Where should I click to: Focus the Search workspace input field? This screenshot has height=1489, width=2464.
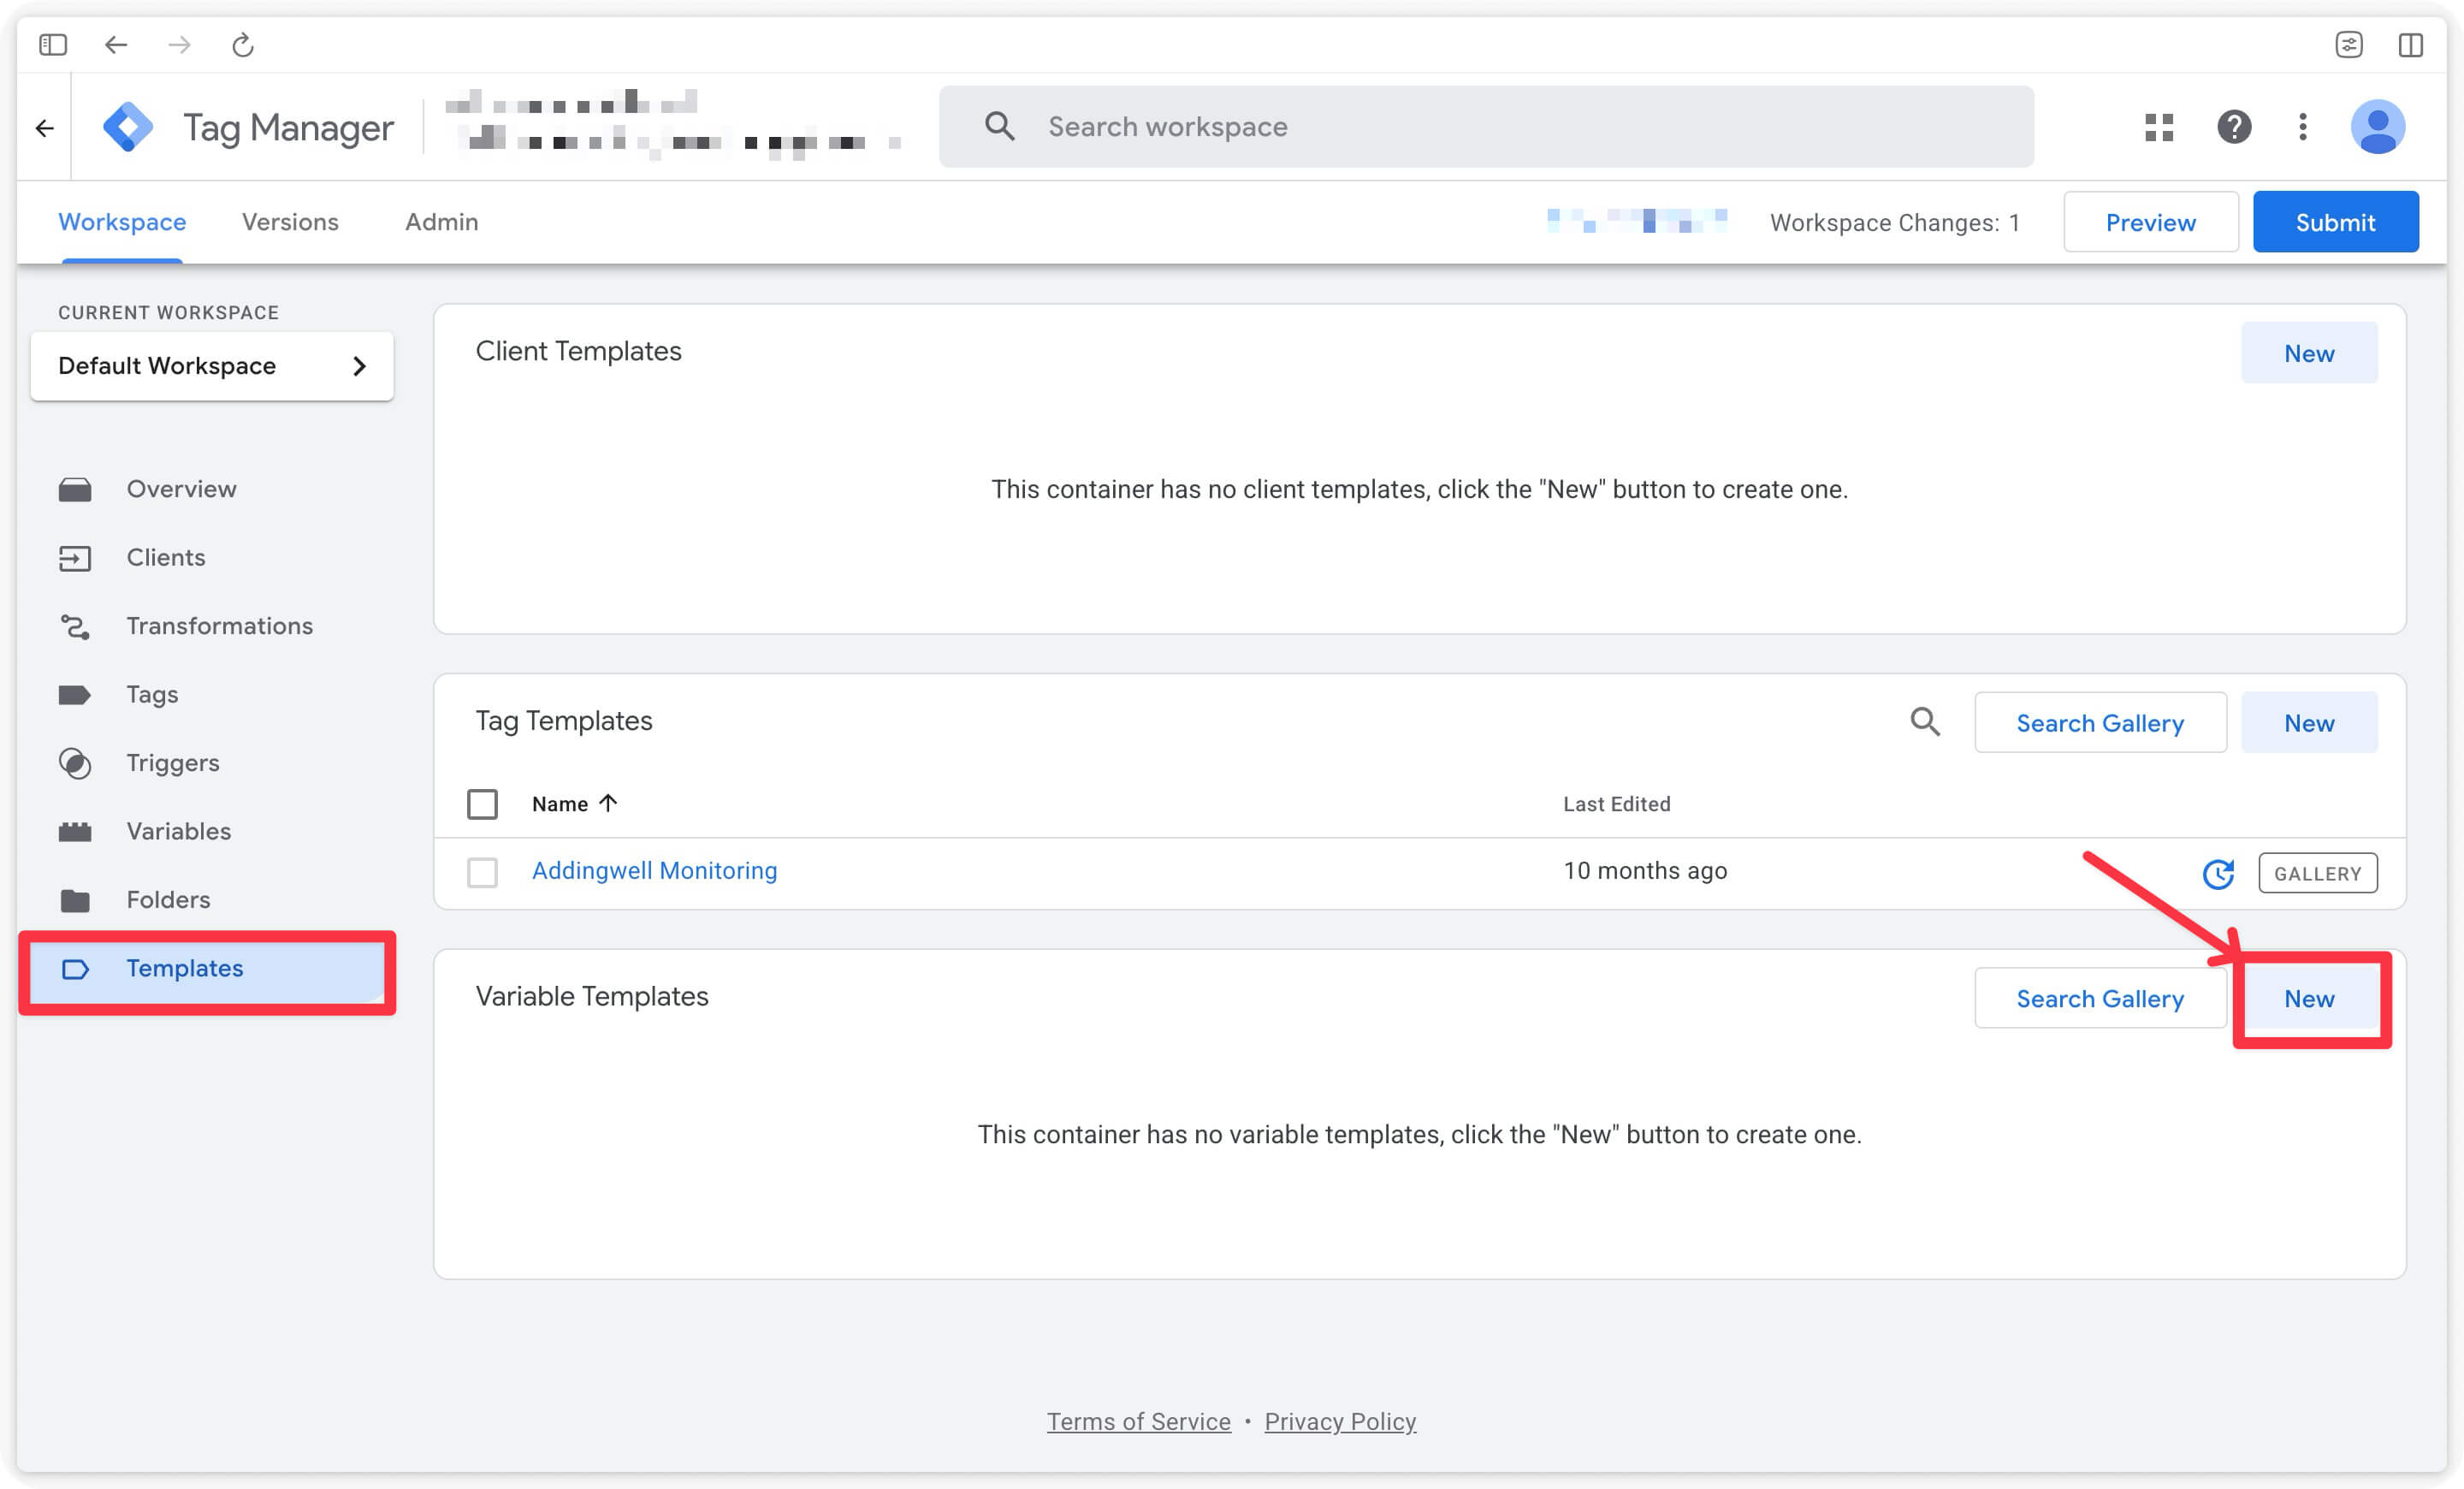pos(1486,127)
